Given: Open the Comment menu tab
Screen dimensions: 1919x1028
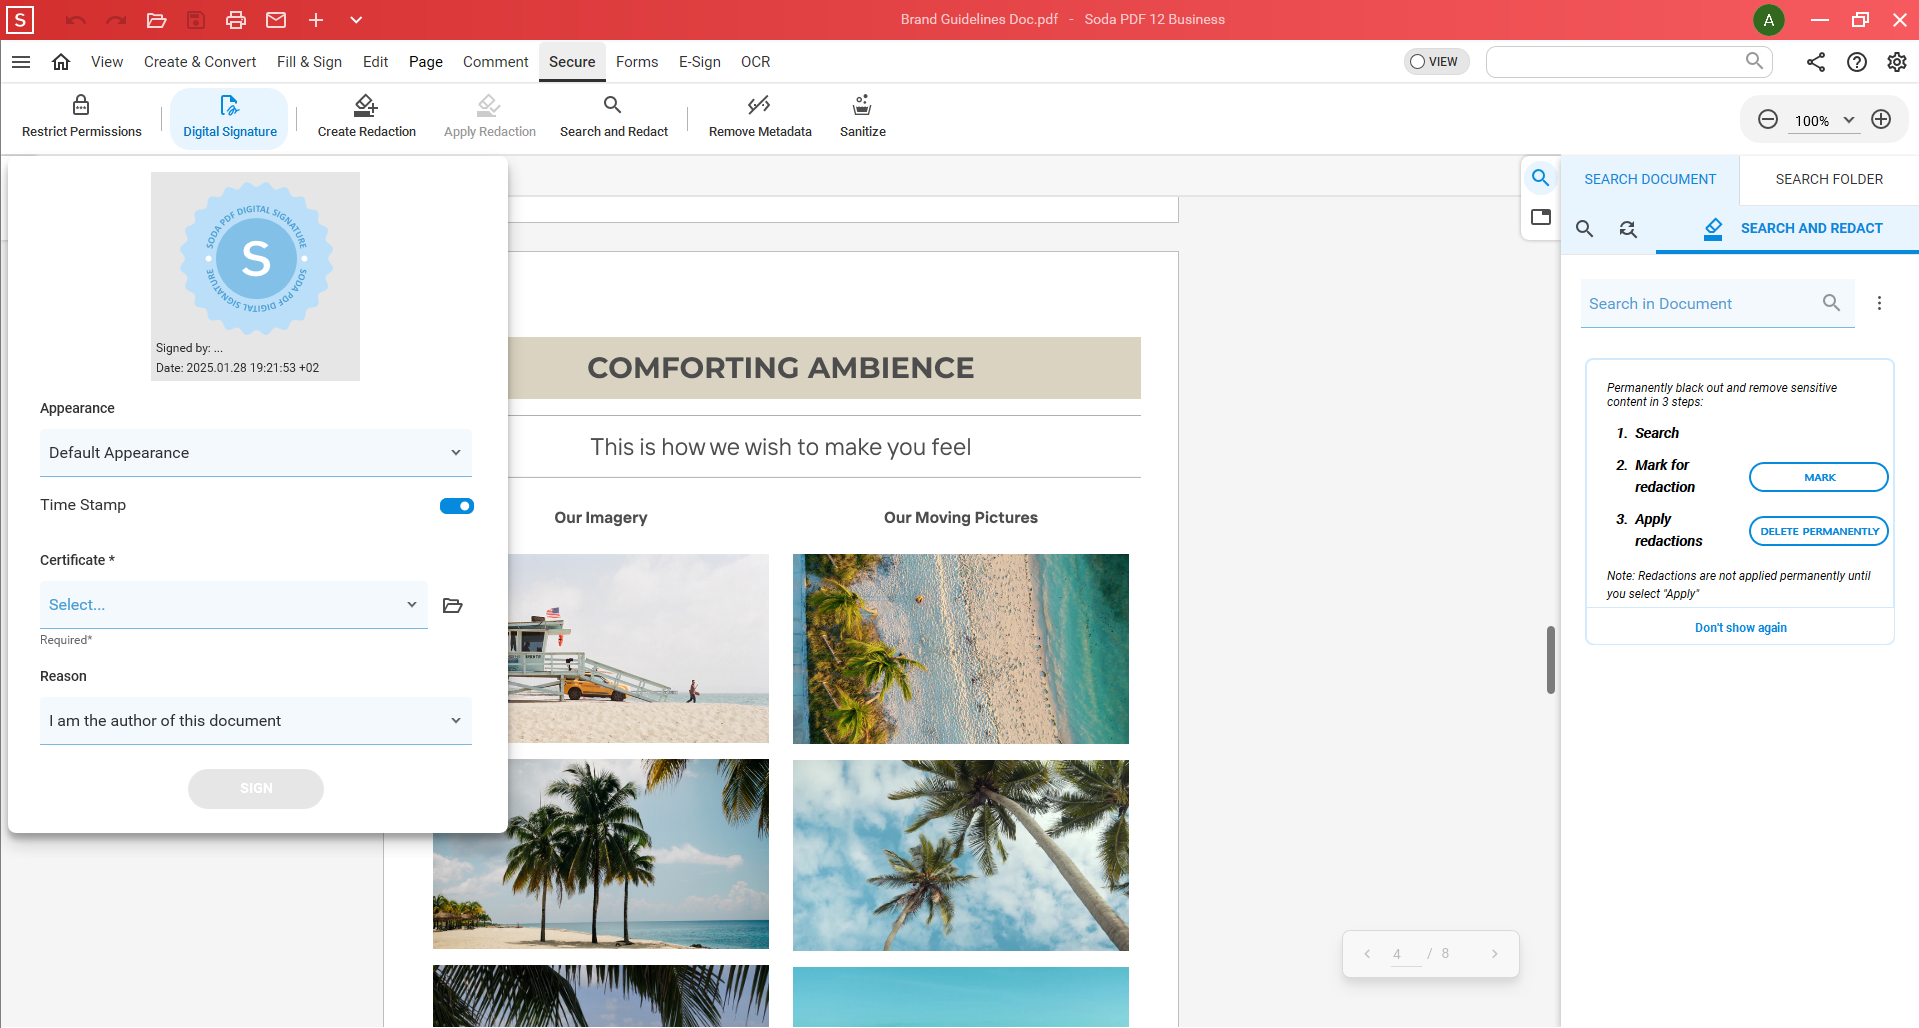Looking at the screenshot, I should pyautogui.click(x=495, y=62).
